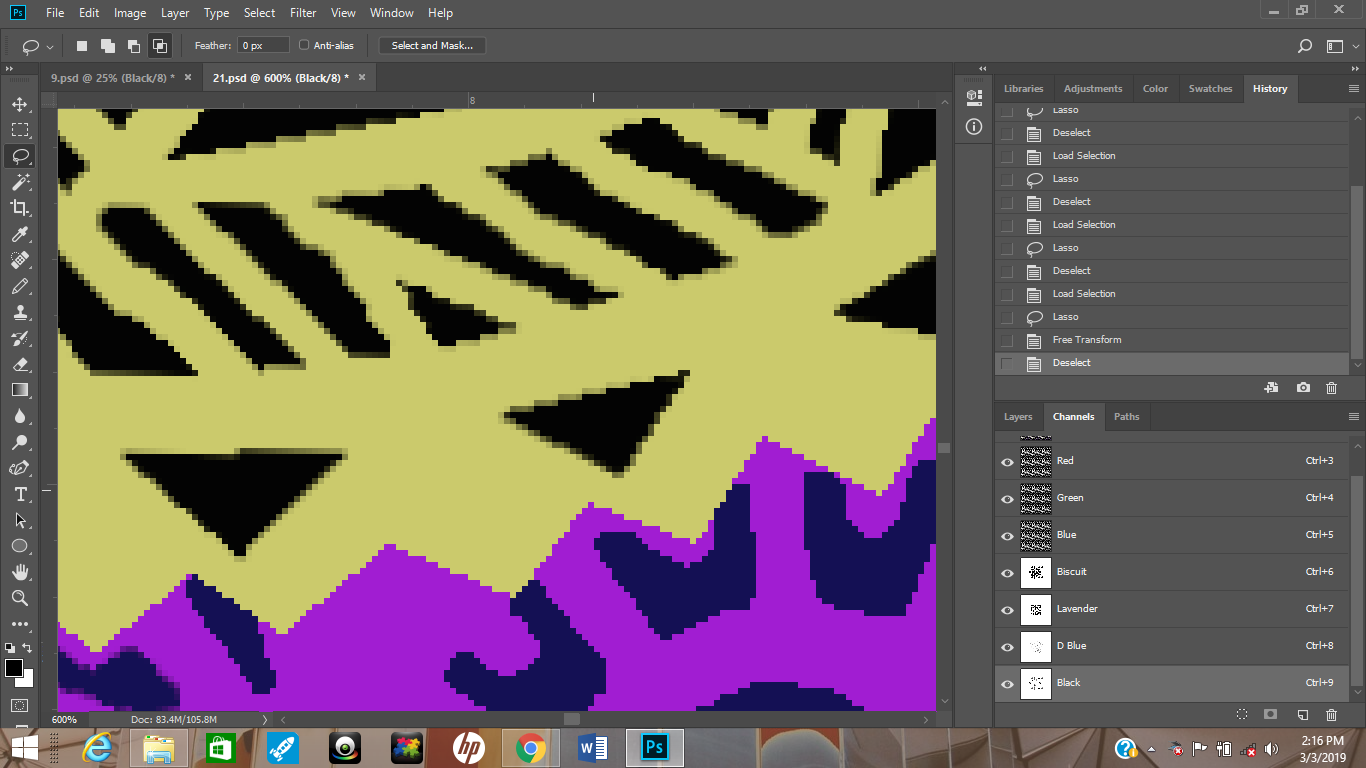Viewport: 1366px width, 768px height.
Task: Click Add to selection mode icon
Action: pos(107,46)
